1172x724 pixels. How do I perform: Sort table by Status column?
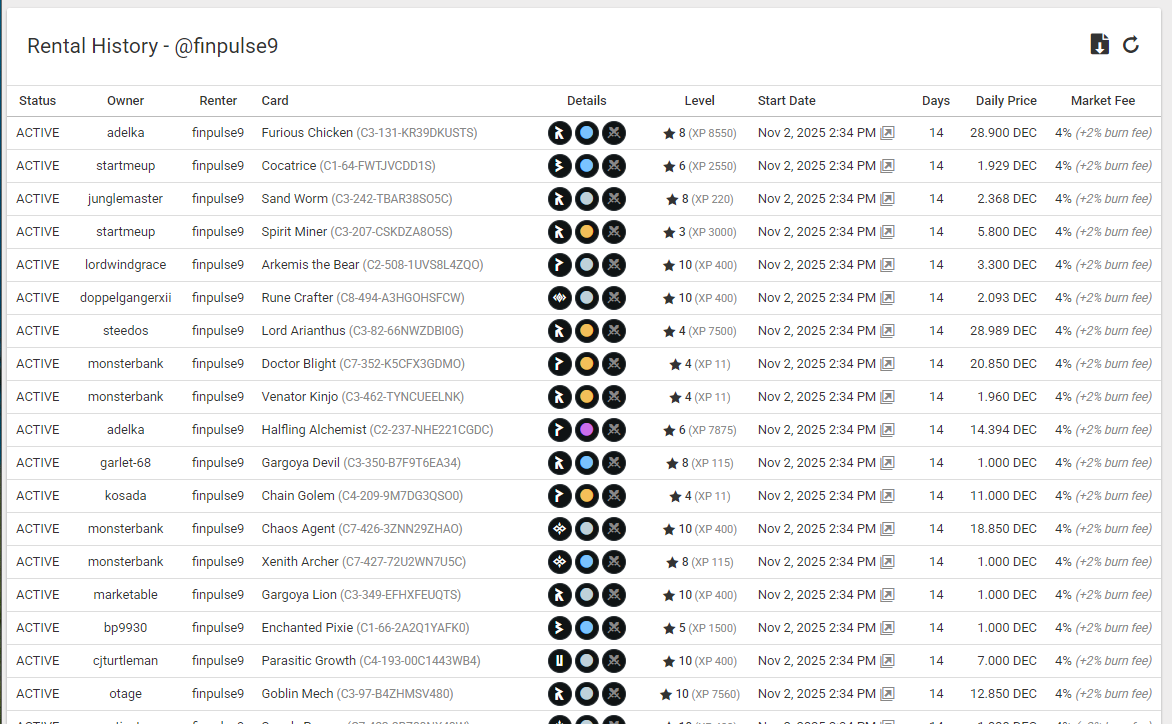[37, 101]
